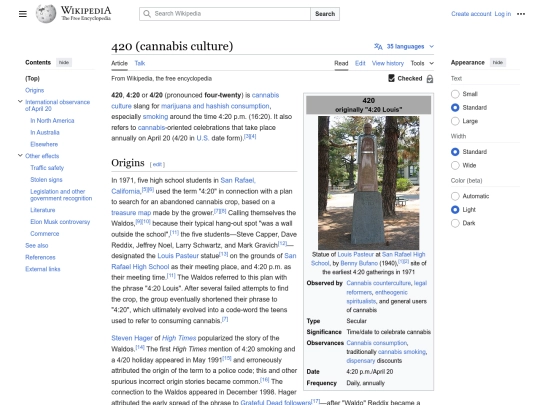Jump to References section
540x405 pixels.
click(40, 257)
